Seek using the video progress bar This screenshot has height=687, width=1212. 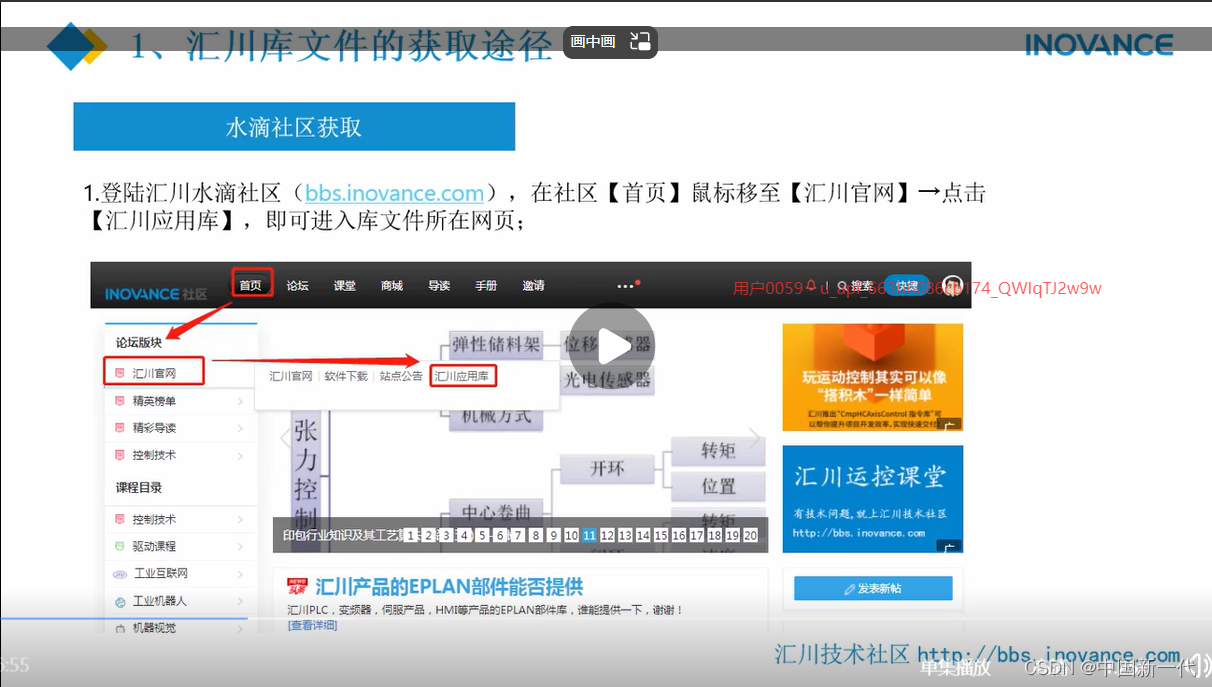coord(606,619)
